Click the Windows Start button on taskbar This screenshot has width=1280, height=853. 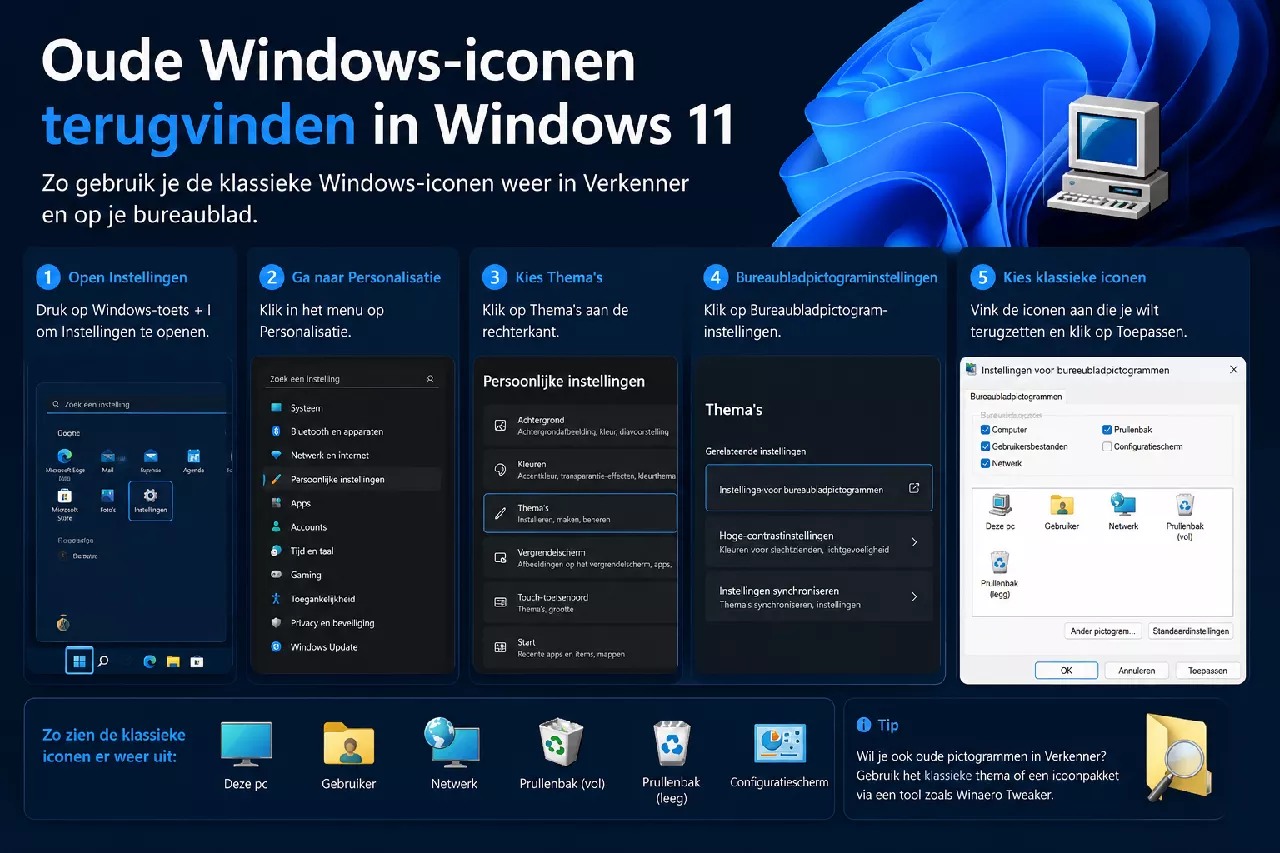tap(79, 660)
